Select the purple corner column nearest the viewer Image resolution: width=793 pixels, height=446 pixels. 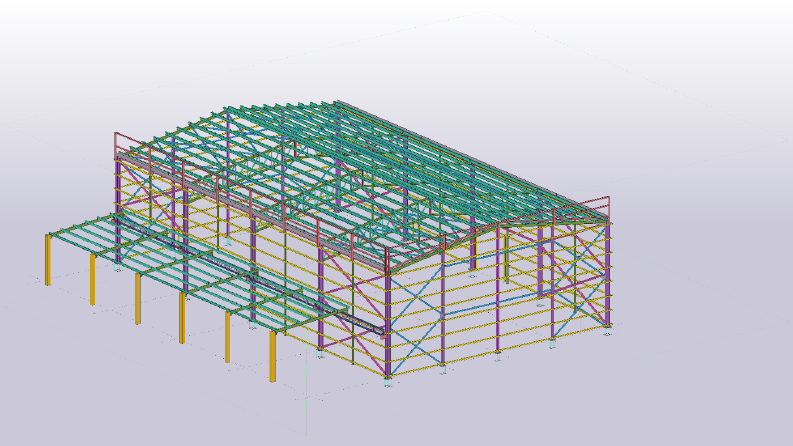click(388, 324)
